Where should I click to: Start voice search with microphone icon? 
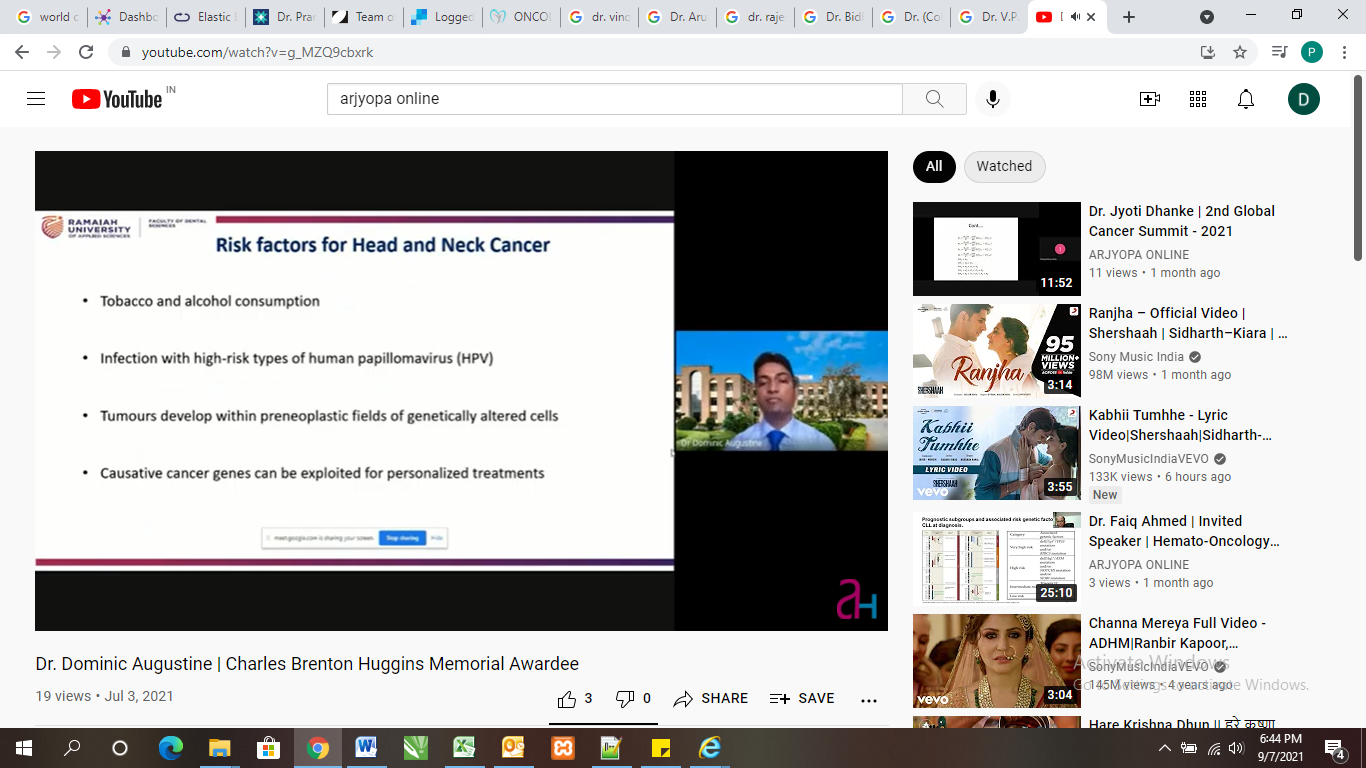pos(992,99)
